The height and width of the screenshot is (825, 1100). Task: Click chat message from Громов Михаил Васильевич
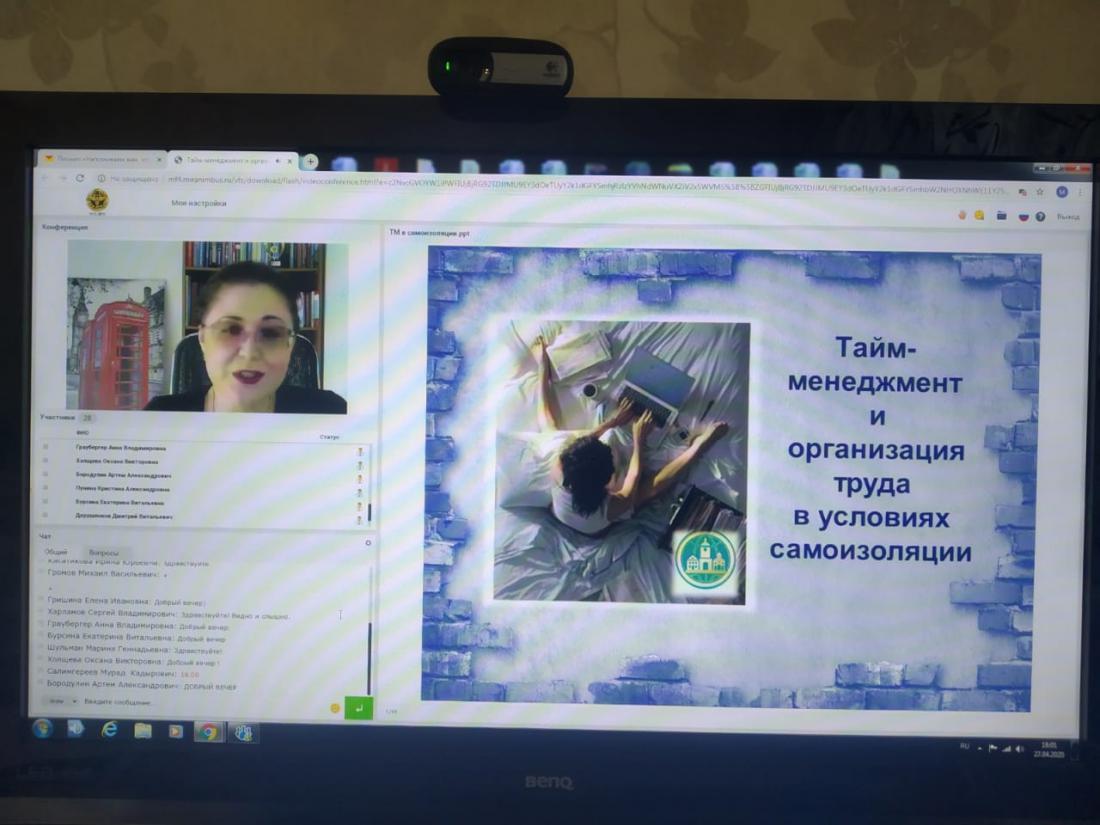[107, 574]
